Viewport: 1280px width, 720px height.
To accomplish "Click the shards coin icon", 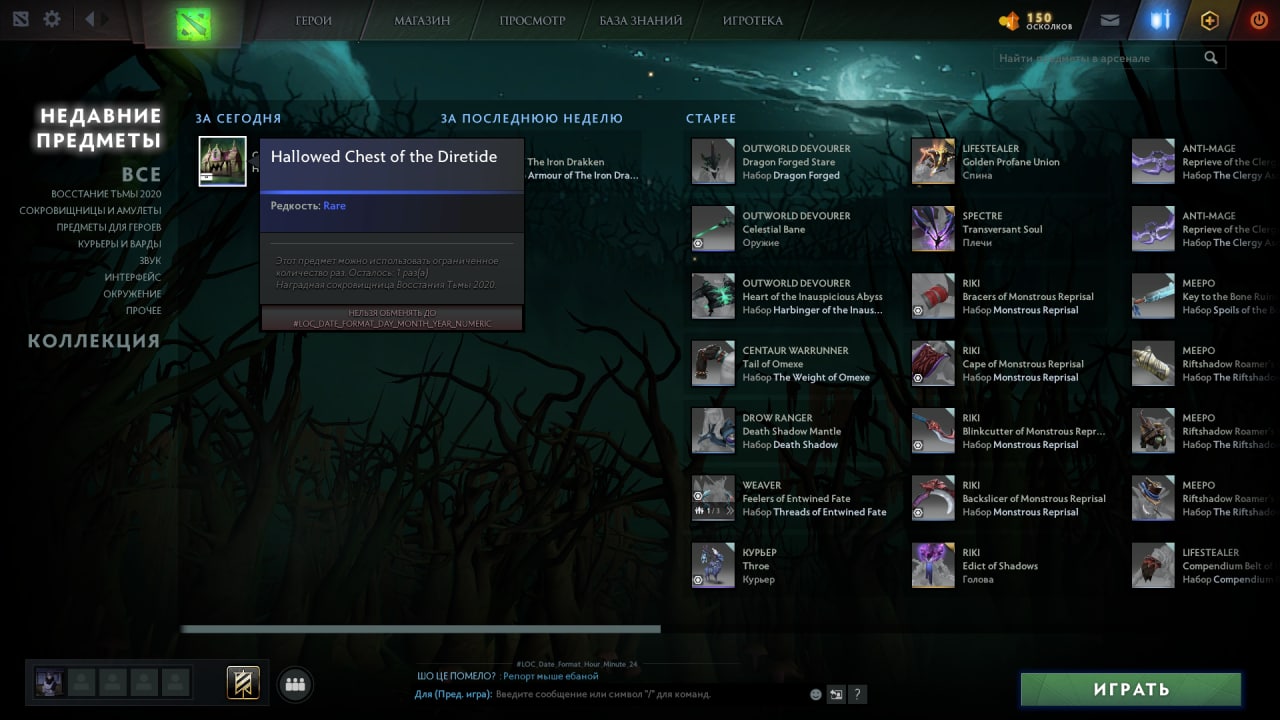I will point(1009,20).
